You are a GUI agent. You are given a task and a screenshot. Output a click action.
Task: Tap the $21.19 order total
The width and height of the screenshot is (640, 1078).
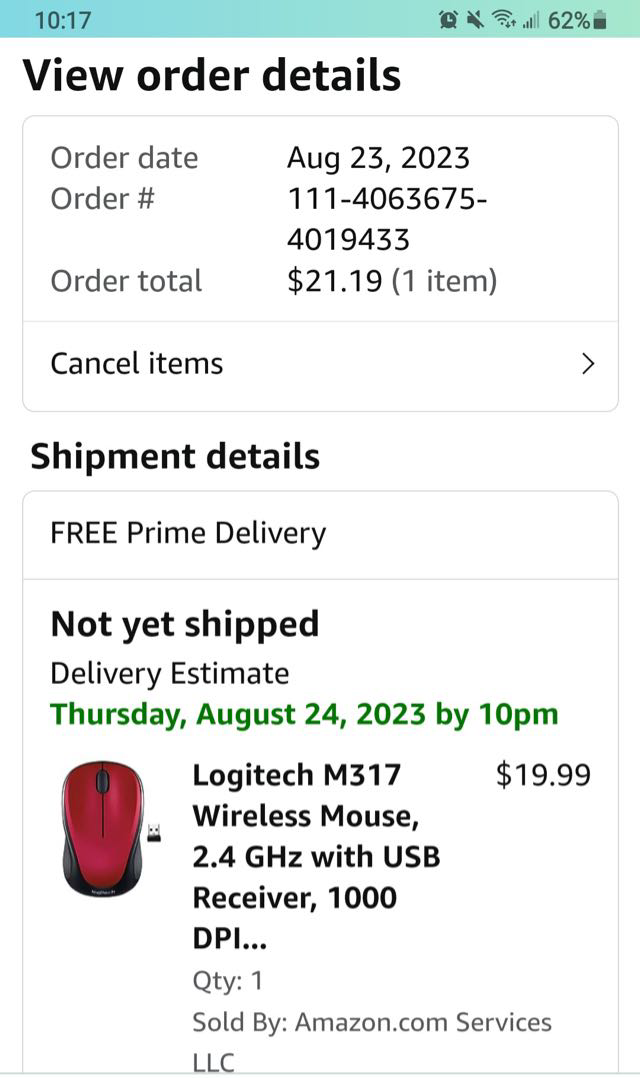tap(334, 281)
